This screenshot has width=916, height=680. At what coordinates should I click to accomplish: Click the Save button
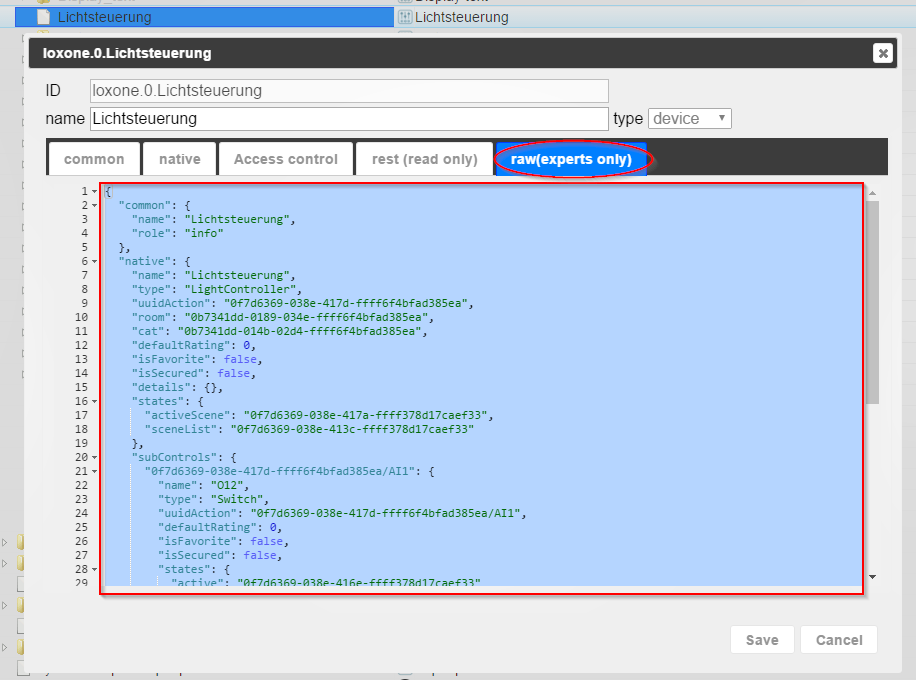tap(762, 640)
